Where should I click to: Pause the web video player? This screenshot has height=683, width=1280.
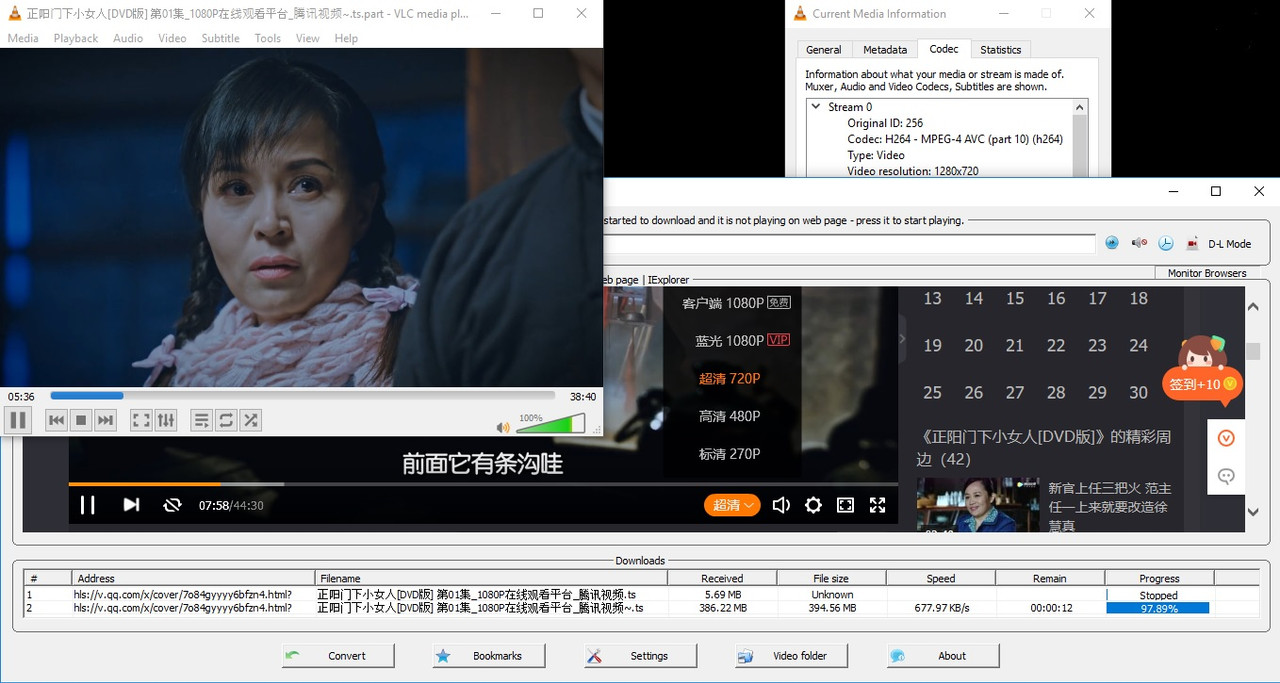pos(87,505)
